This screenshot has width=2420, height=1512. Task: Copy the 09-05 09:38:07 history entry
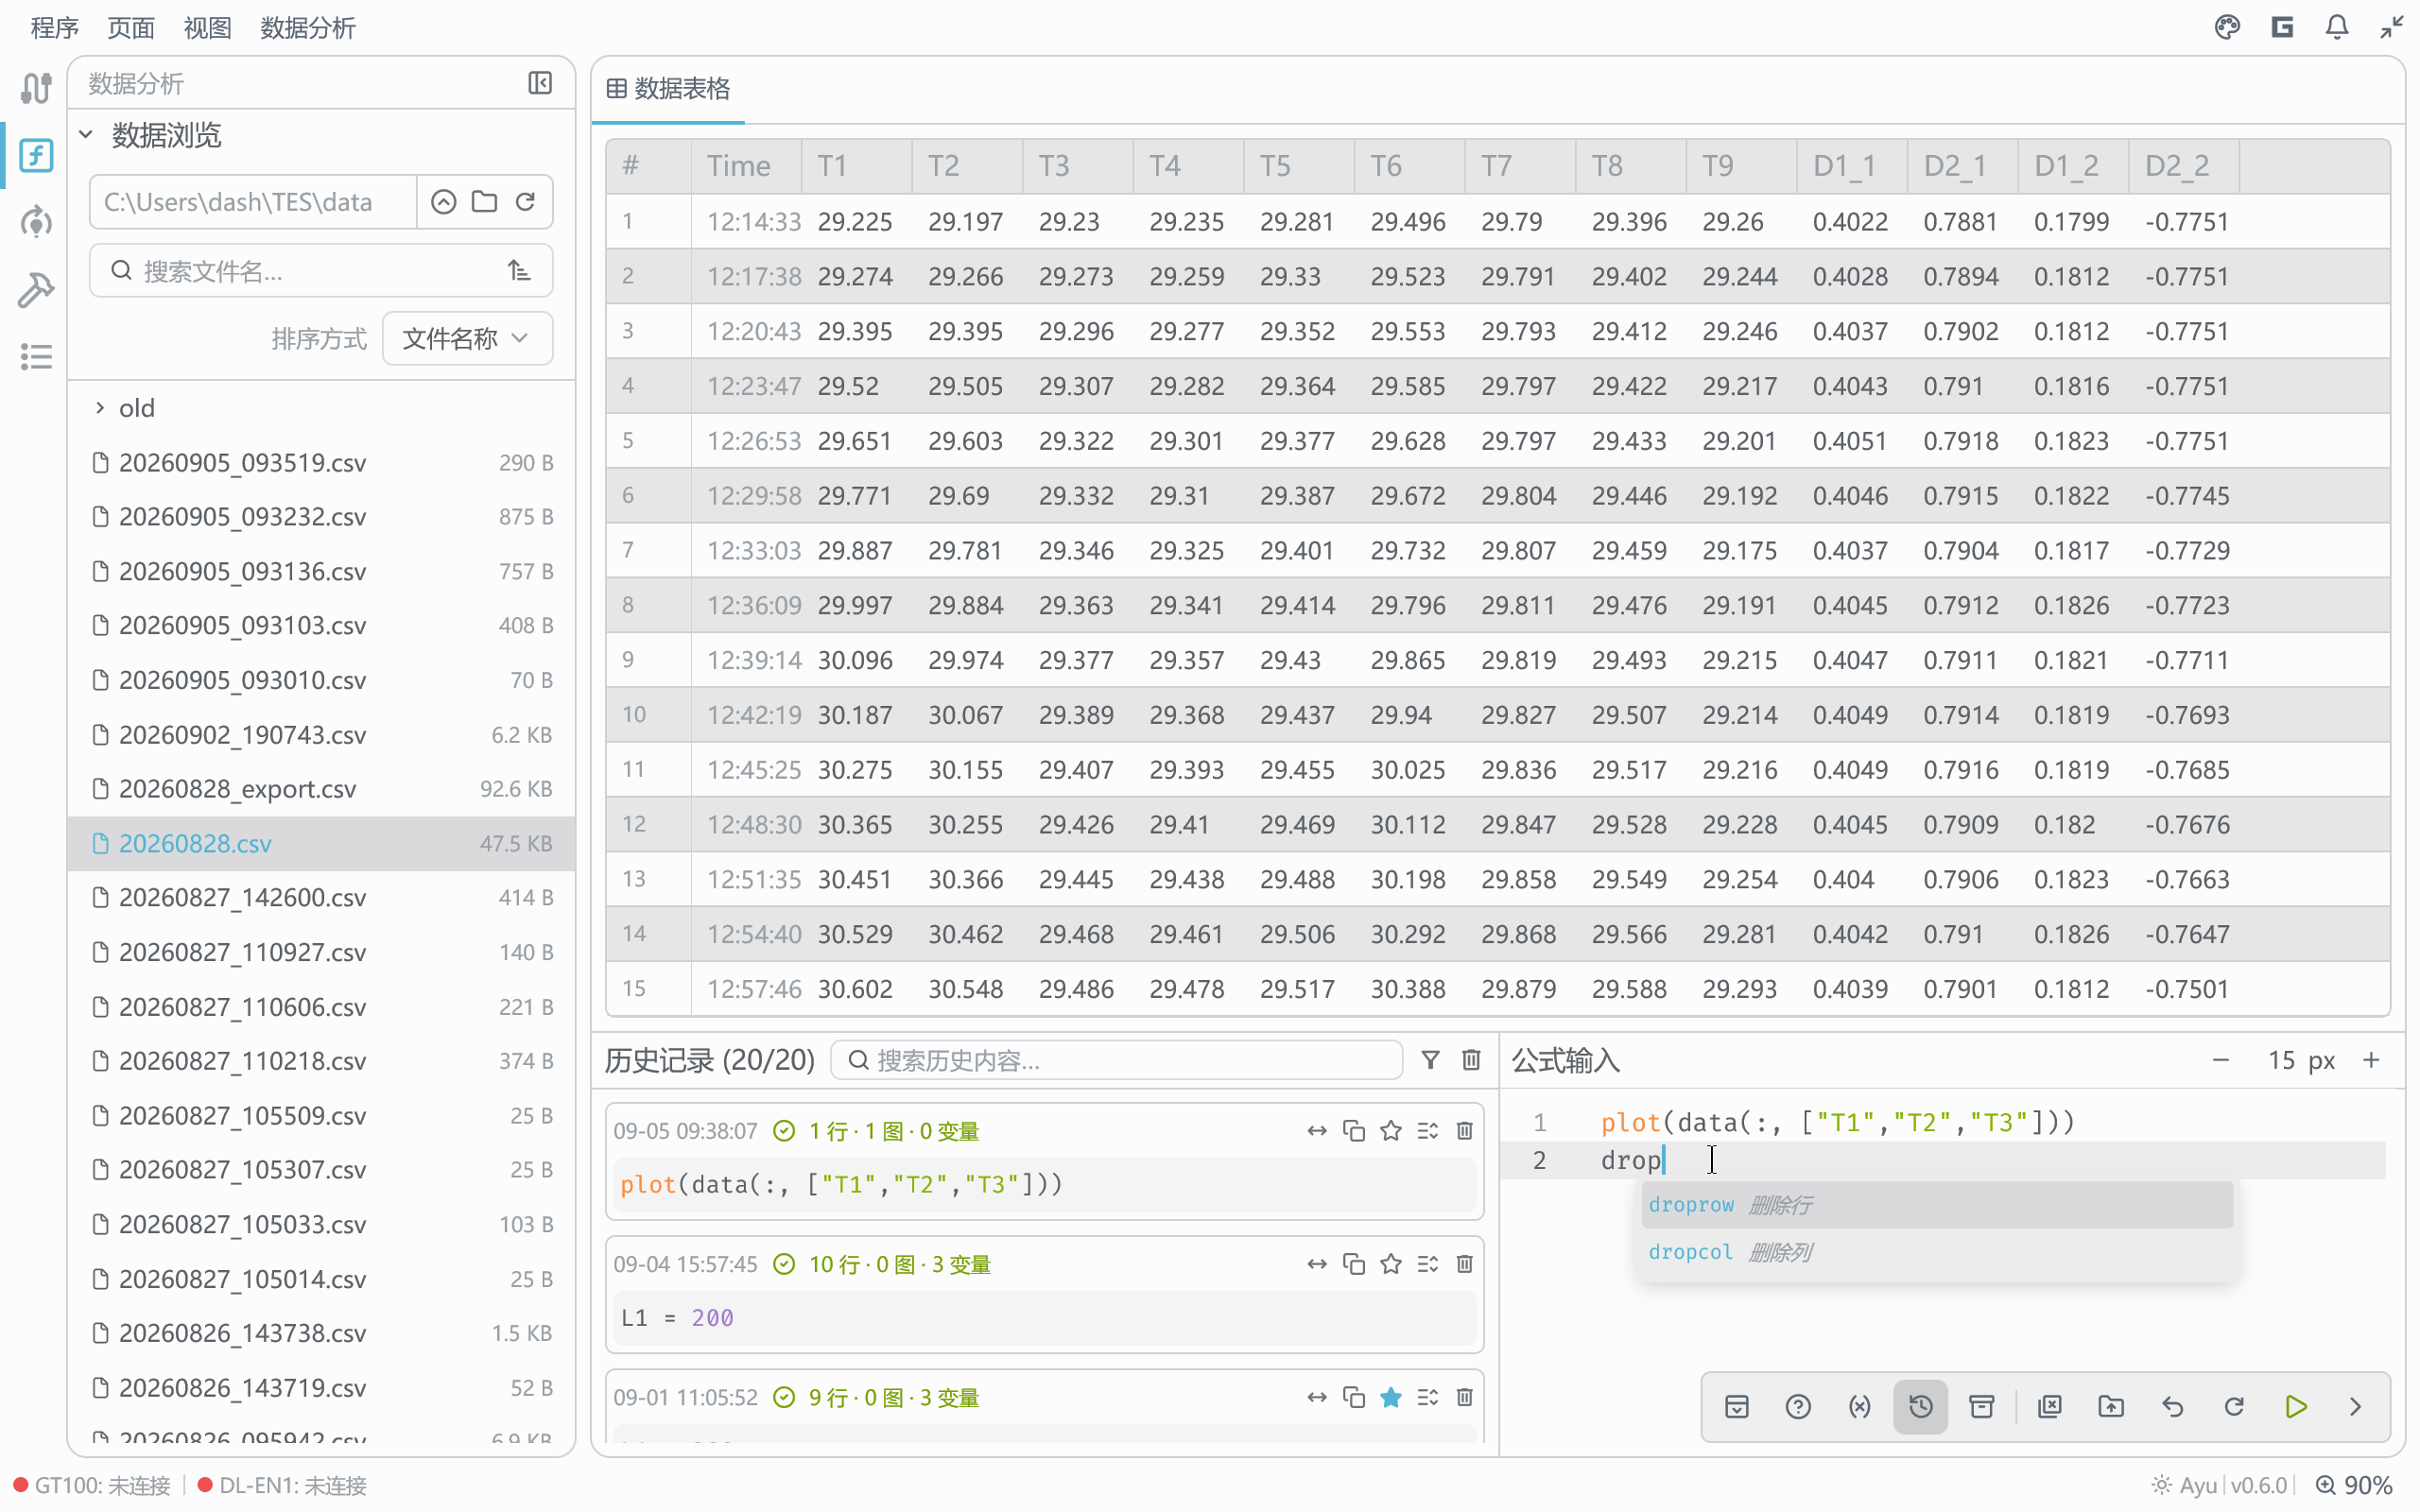[1354, 1131]
